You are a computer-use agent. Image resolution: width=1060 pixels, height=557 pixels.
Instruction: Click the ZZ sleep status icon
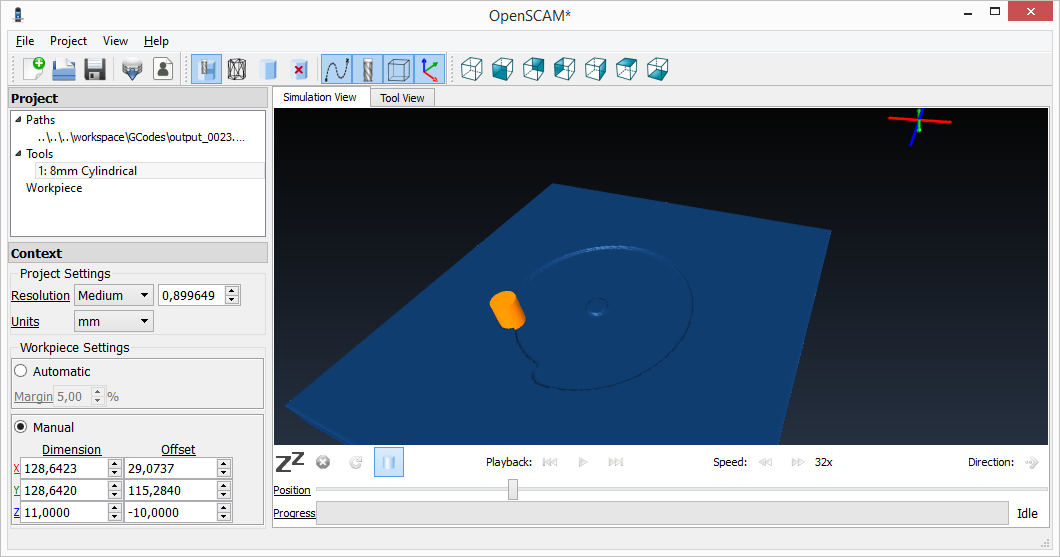pyautogui.click(x=290, y=462)
